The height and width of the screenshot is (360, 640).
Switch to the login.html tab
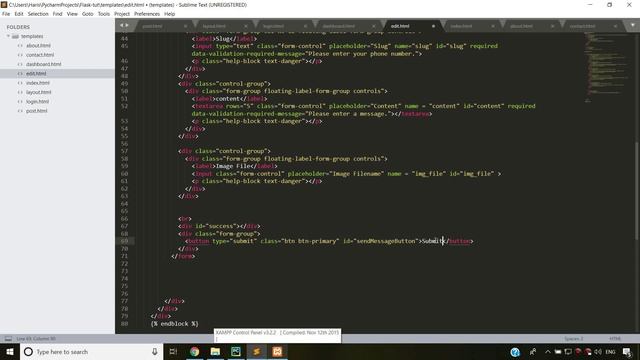(273, 26)
